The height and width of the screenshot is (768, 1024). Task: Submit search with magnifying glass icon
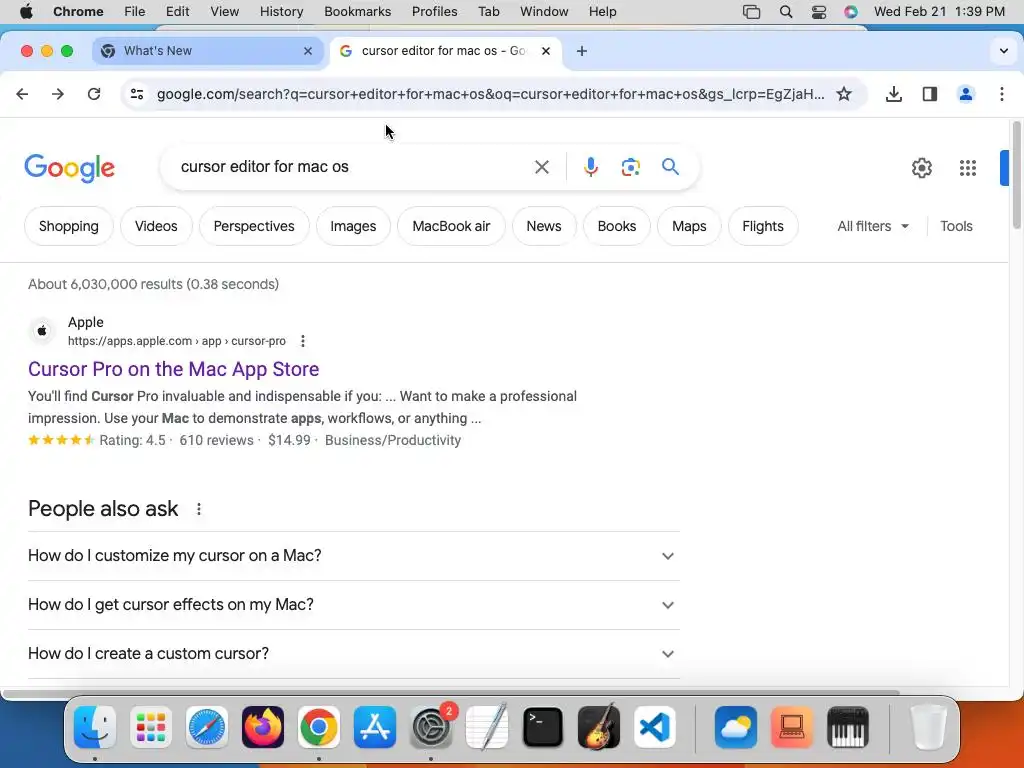[x=670, y=167]
